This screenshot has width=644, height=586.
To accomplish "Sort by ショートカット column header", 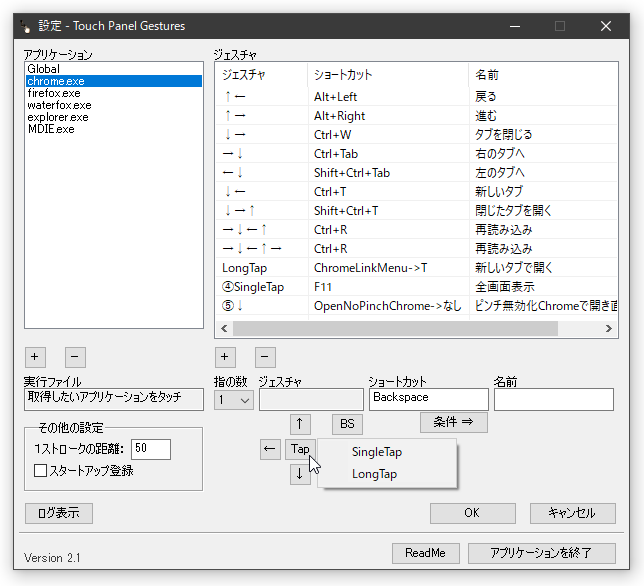I will coord(388,75).
